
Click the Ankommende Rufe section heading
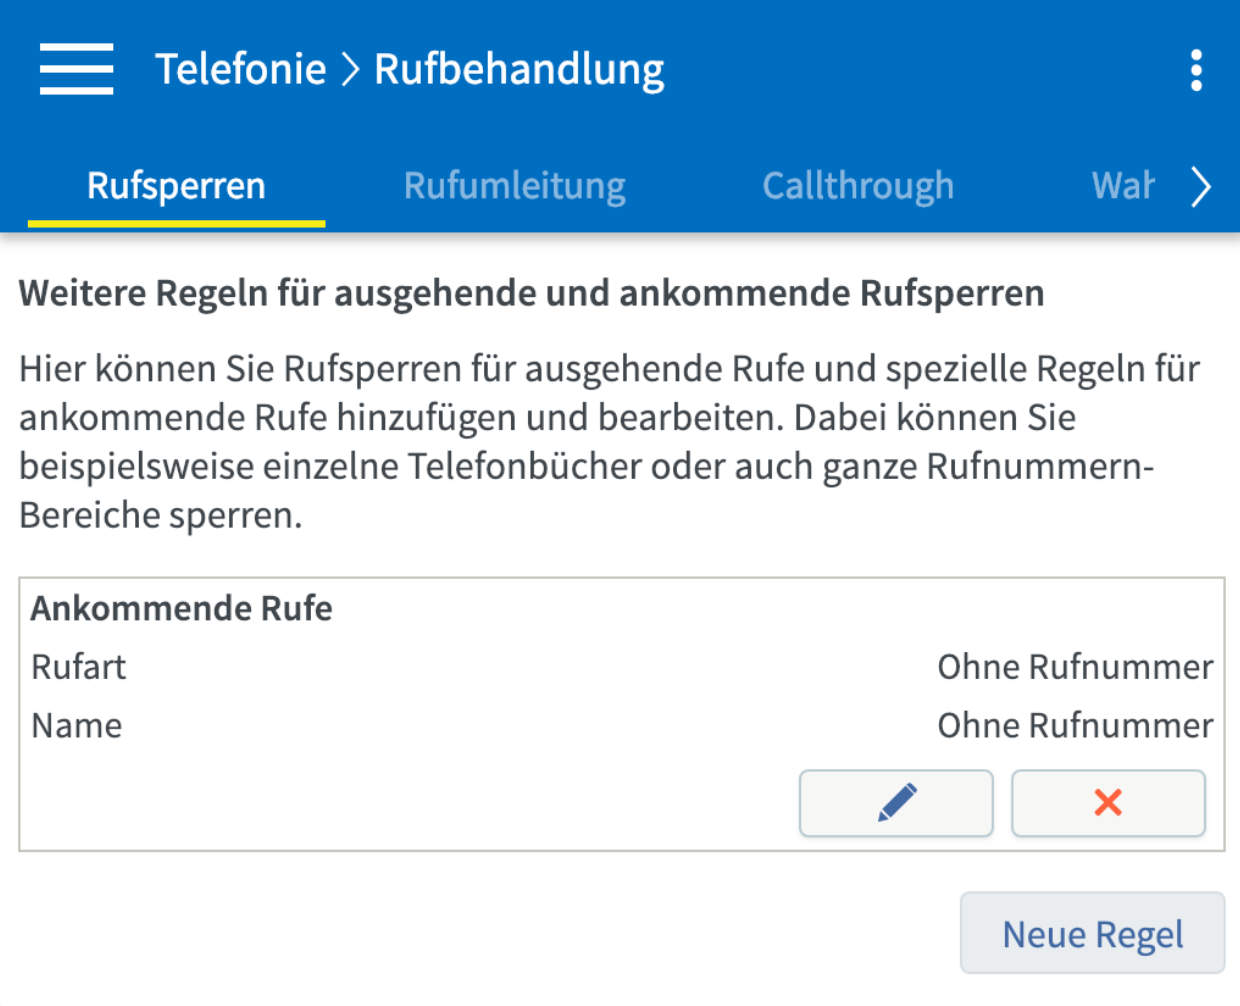click(181, 608)
